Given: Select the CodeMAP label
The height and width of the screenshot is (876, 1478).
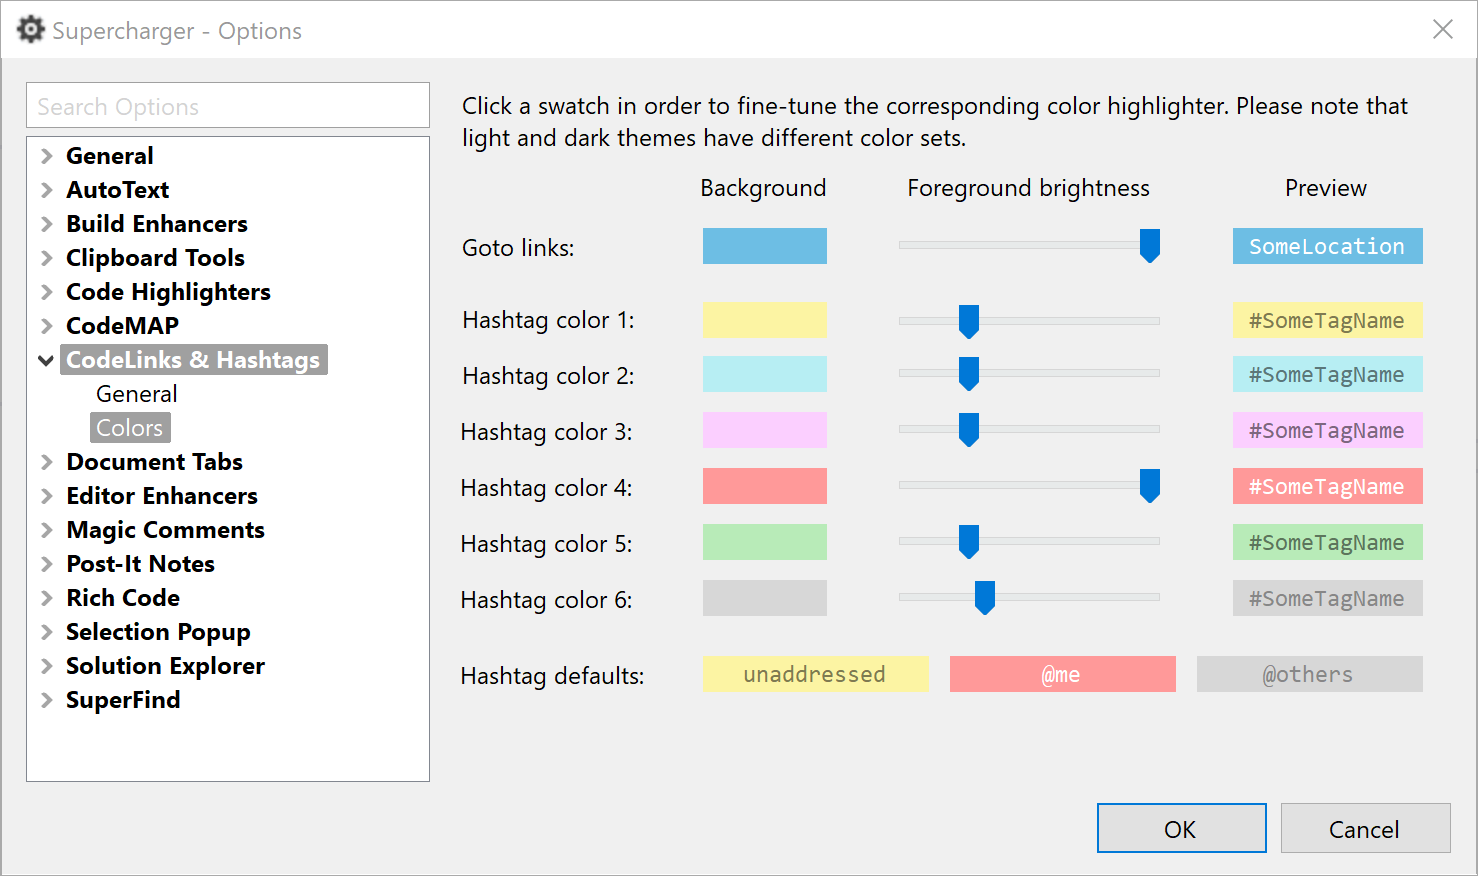Looking at the screenshot, I should tap(123, 326).
